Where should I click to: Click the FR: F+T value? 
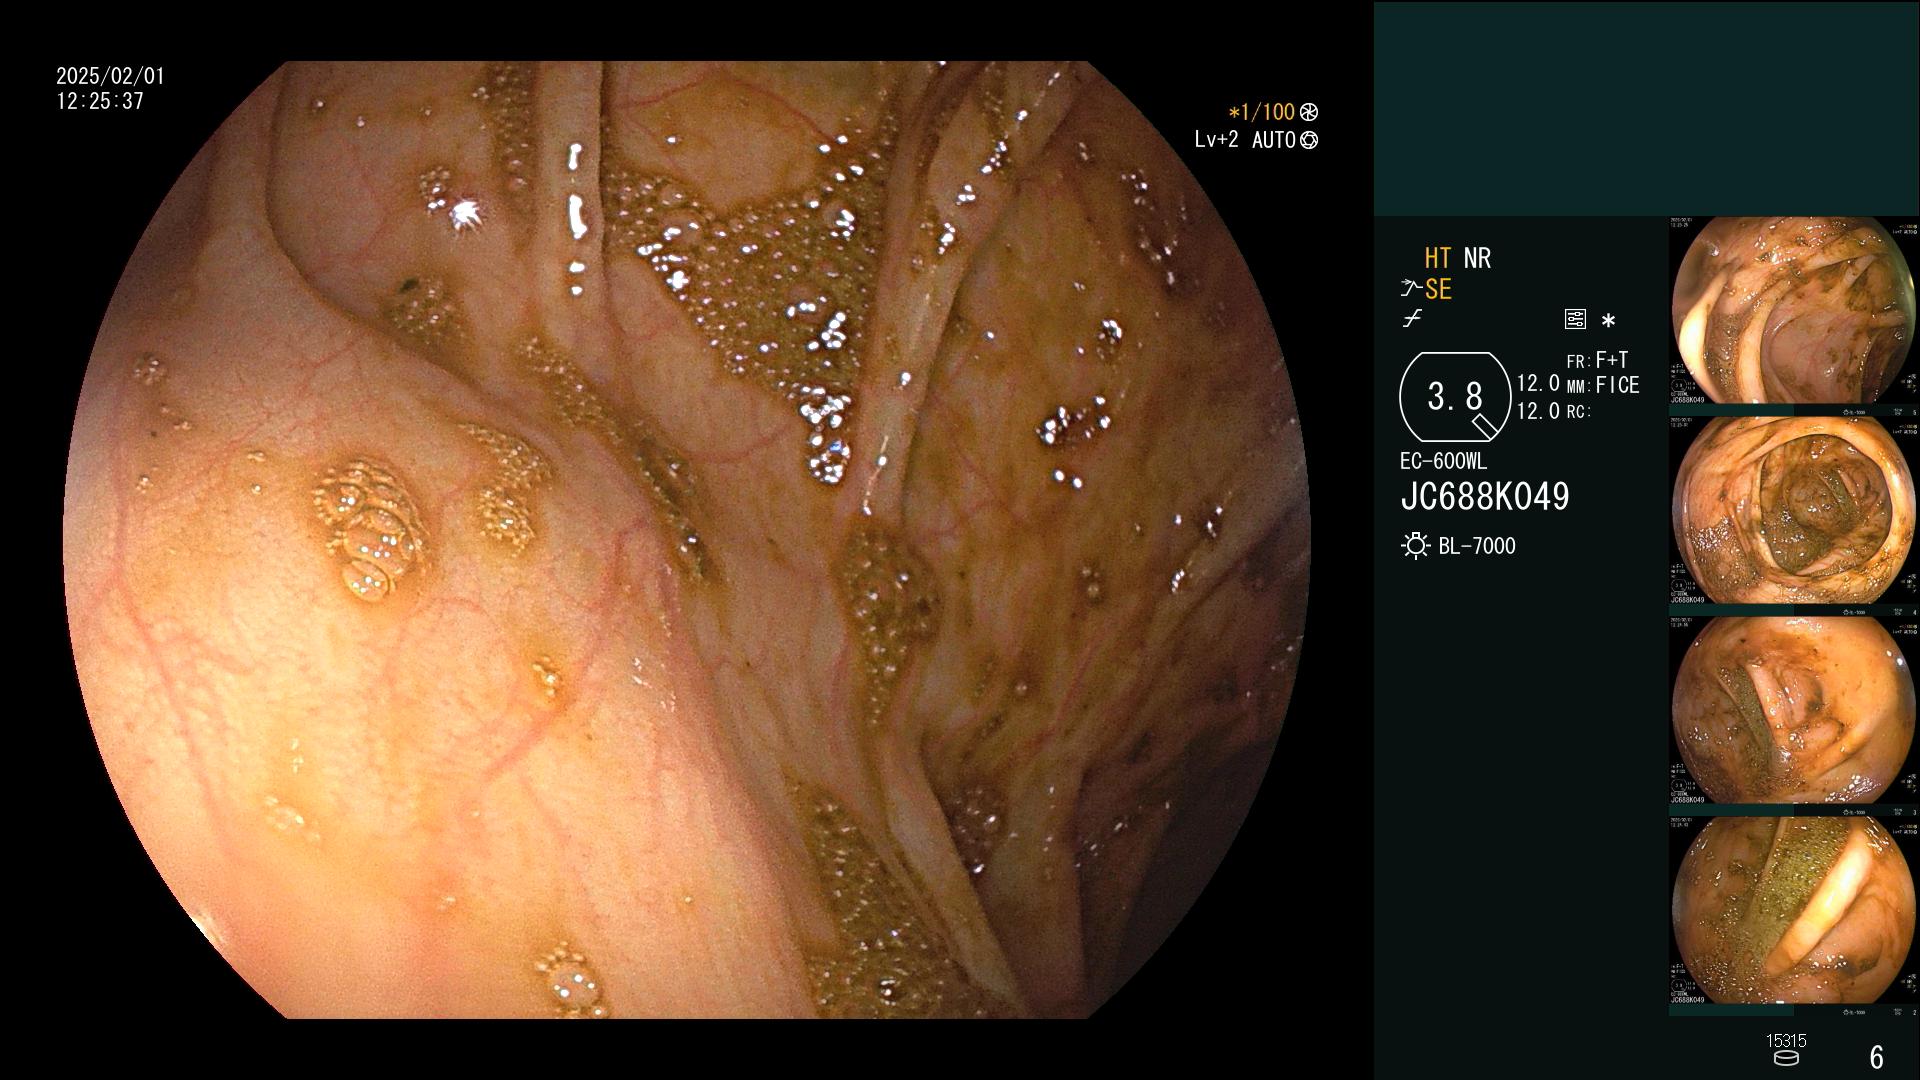(1598, 360)
